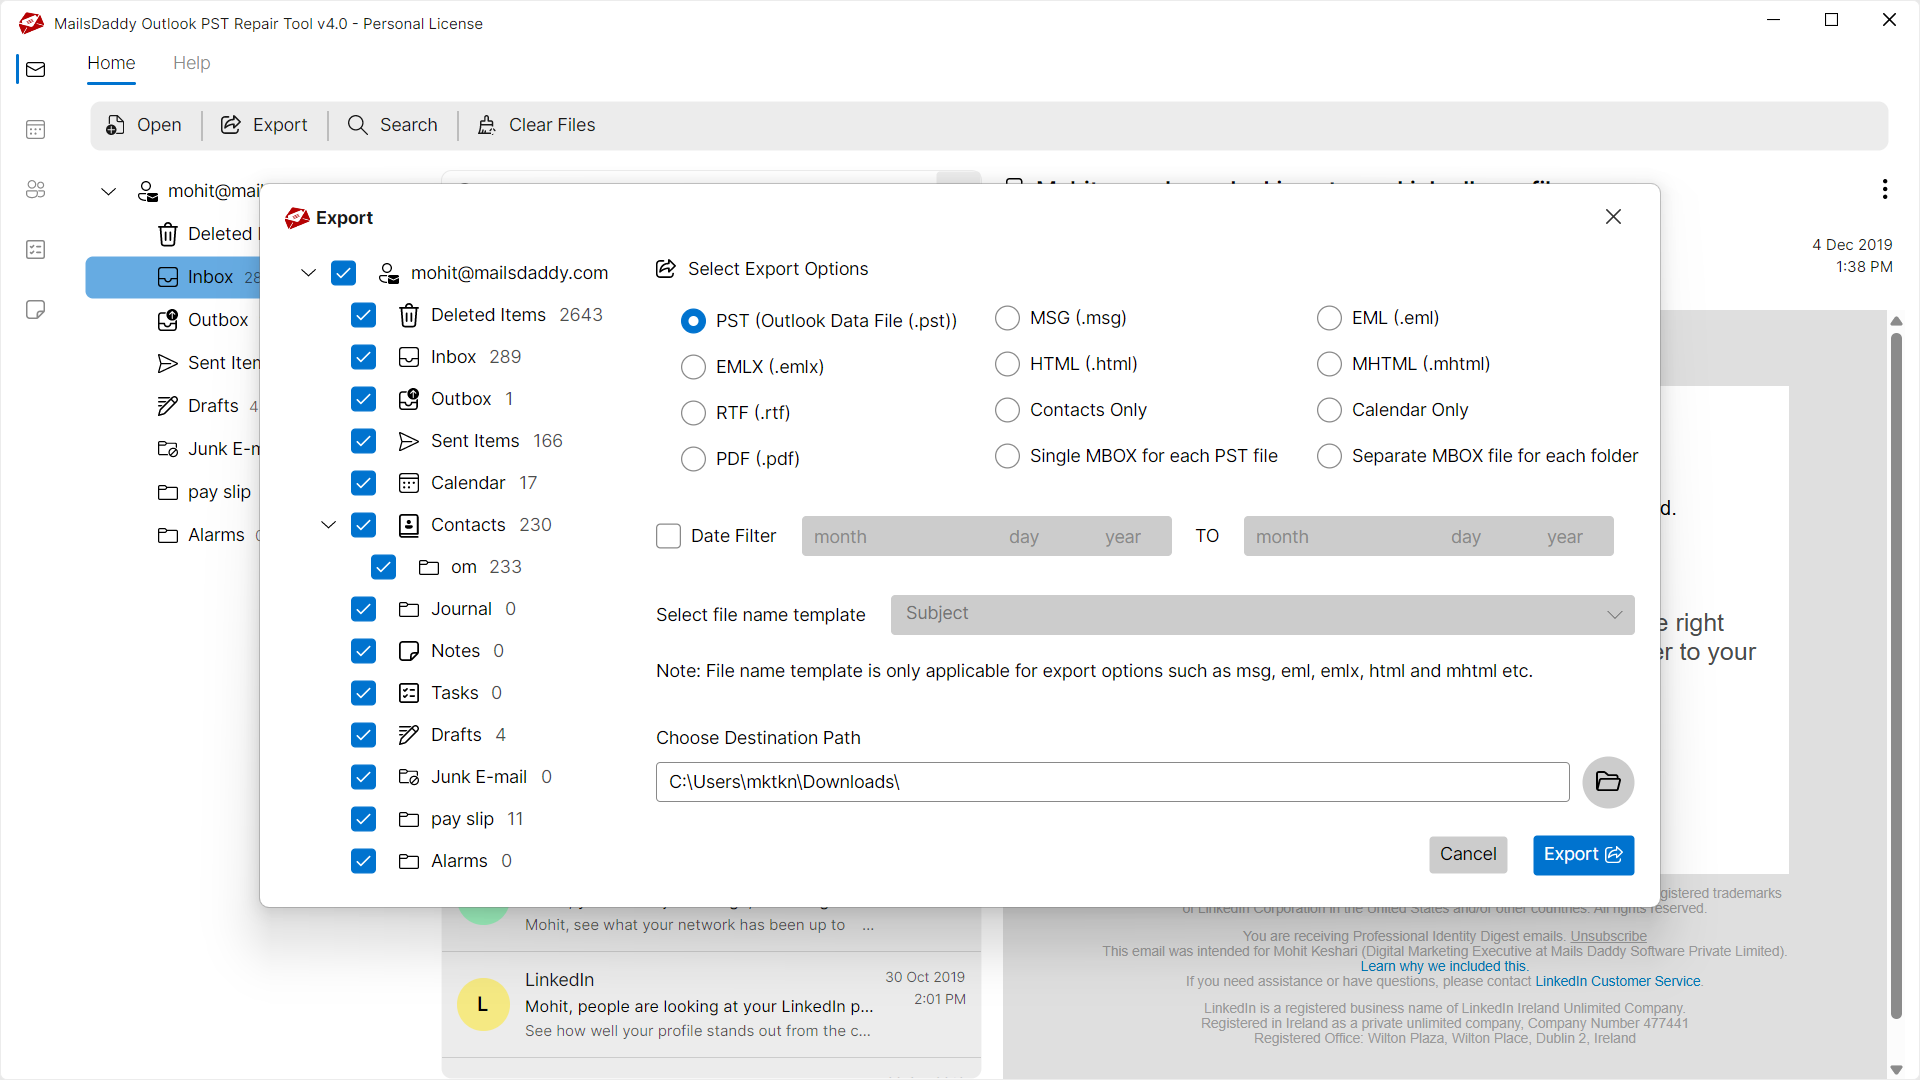Collapse the Contacts folder in dialog tree

[328, 525]
